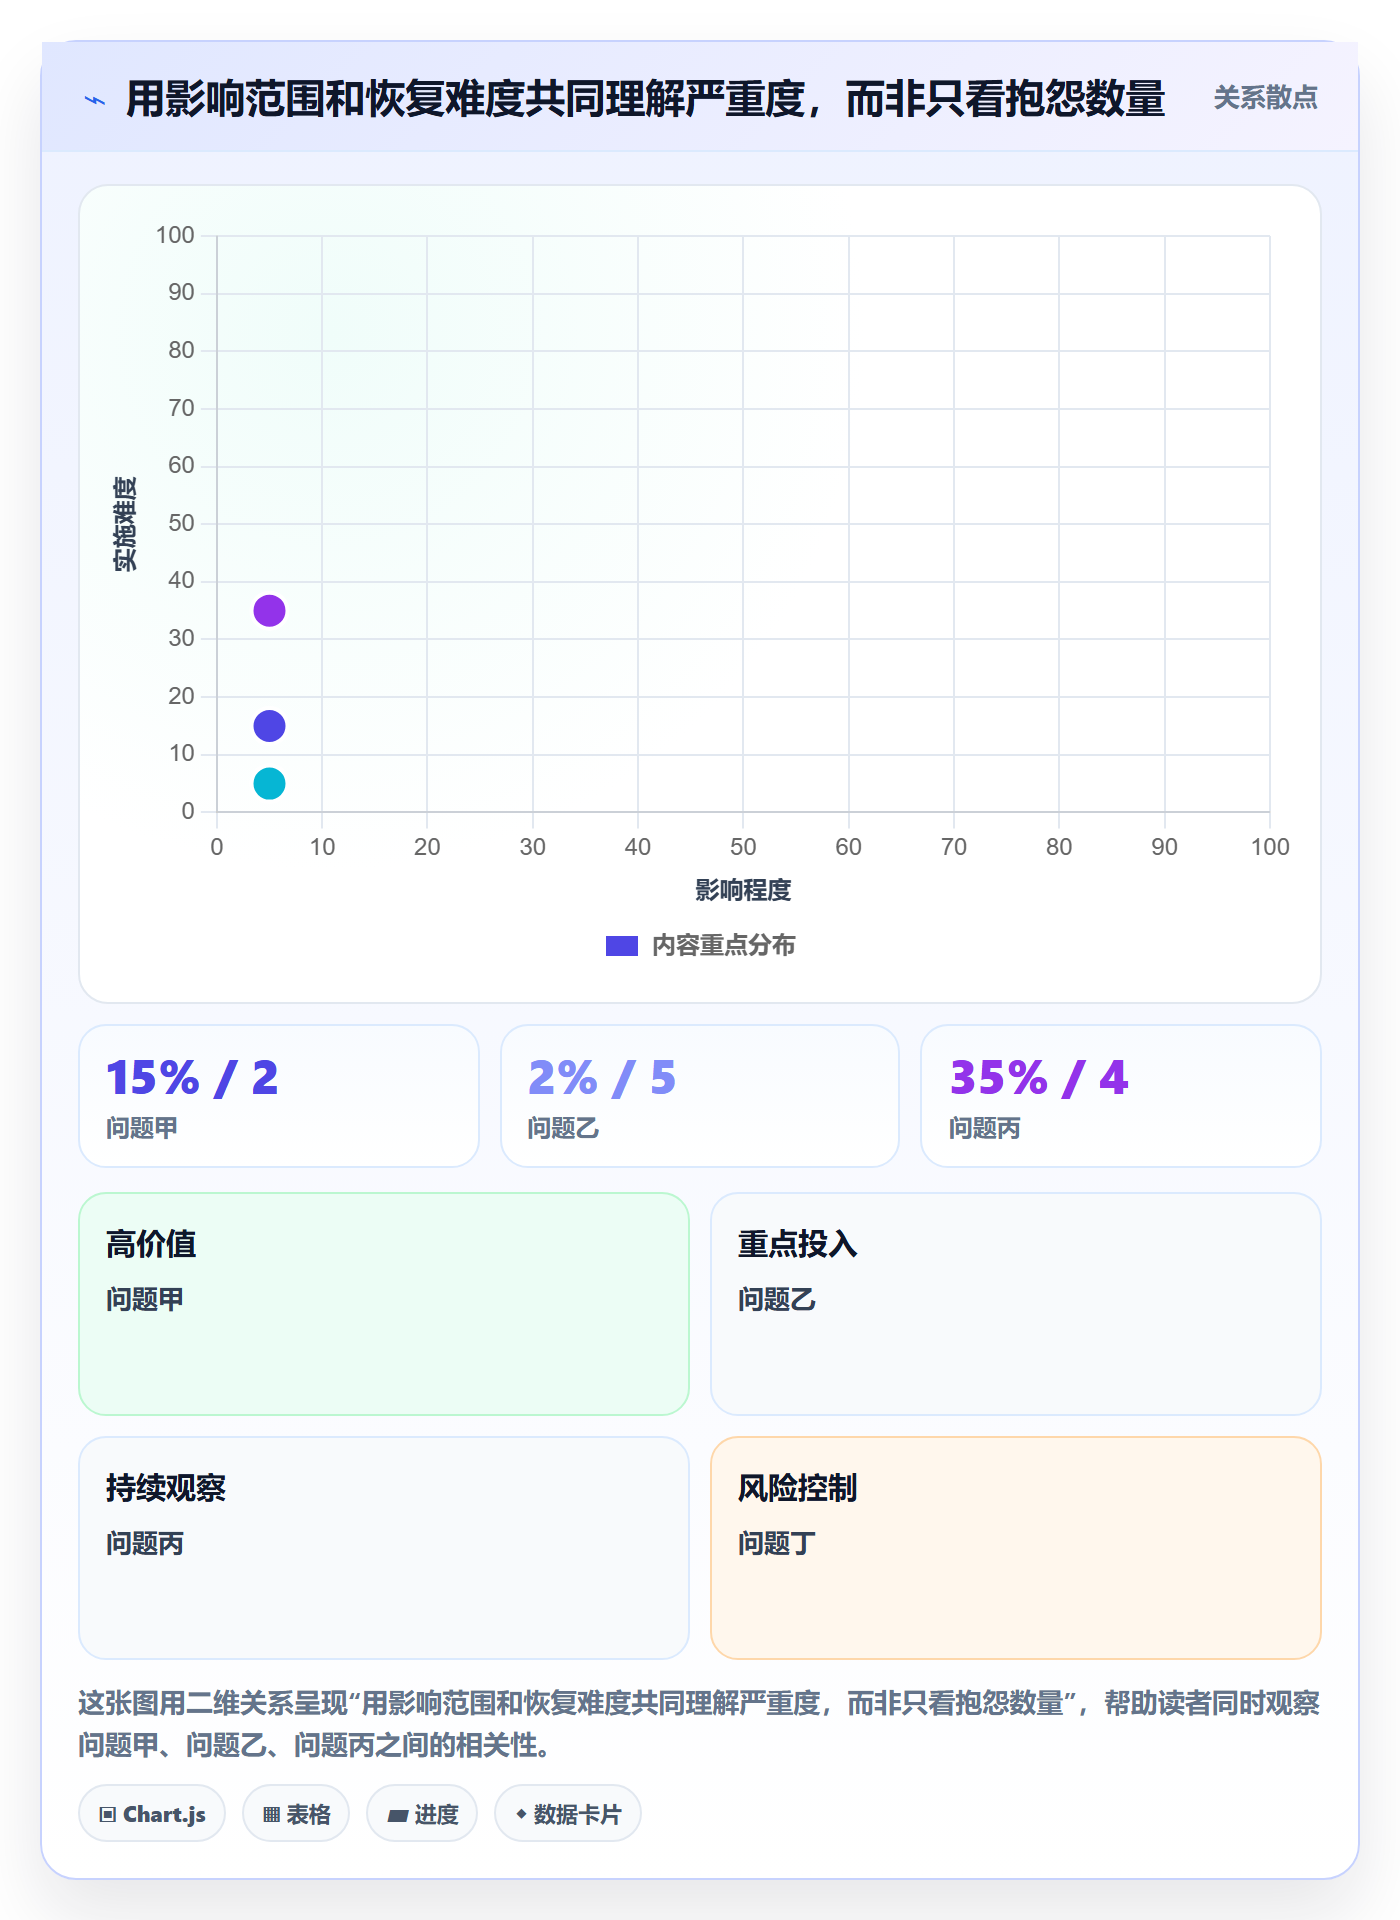Viewport: 1400px width, 1920px height.
Task: Click the y-axis title 实施难度
Action: 125,524
